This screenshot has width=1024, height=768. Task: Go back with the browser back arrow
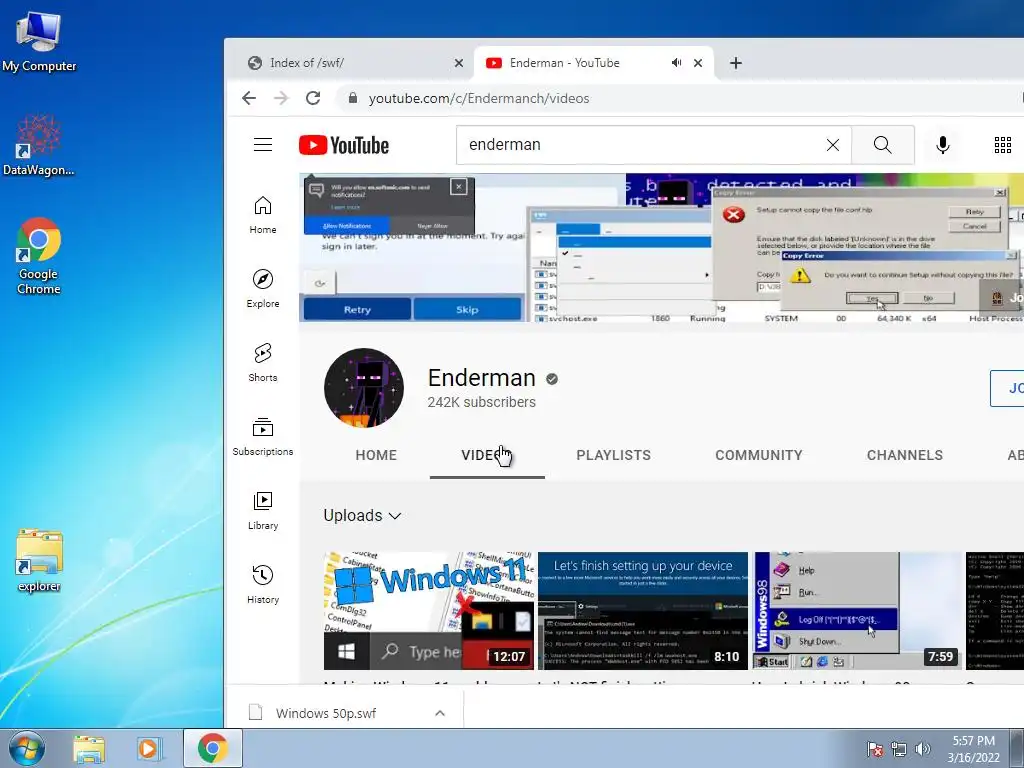[249, 98]
